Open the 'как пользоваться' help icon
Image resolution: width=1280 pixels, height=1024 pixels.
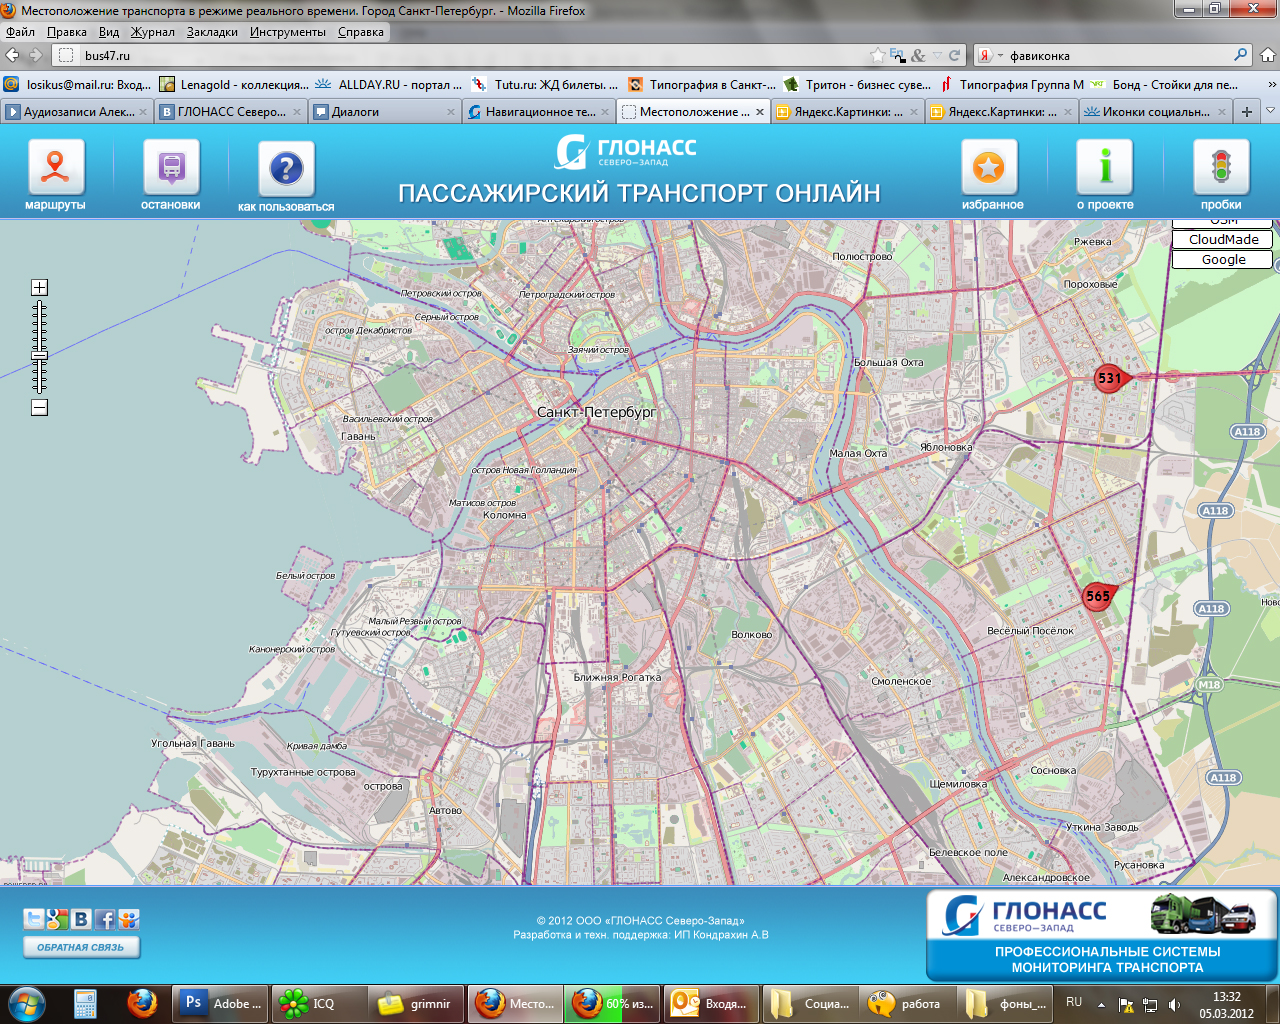coord(286,169)
